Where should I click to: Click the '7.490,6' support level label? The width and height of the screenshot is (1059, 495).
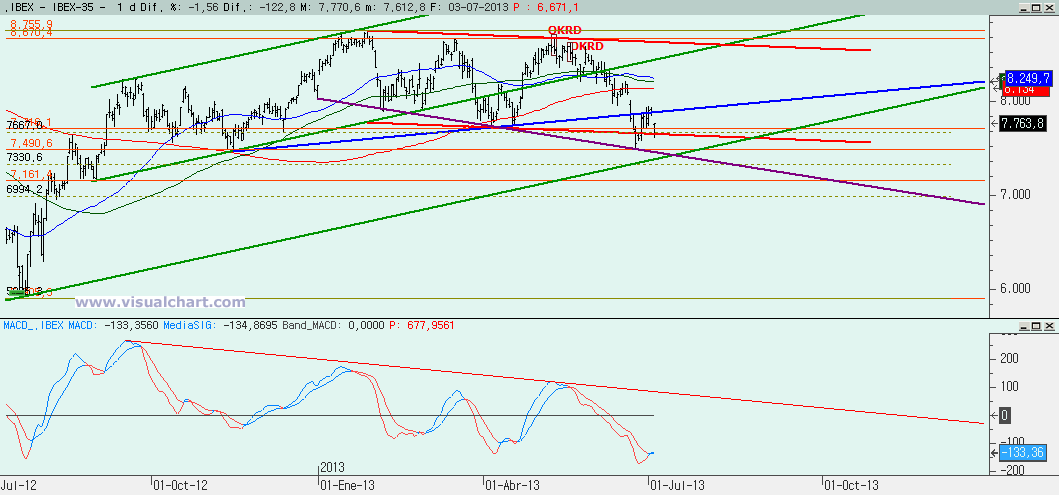click(x=32, y=143)
